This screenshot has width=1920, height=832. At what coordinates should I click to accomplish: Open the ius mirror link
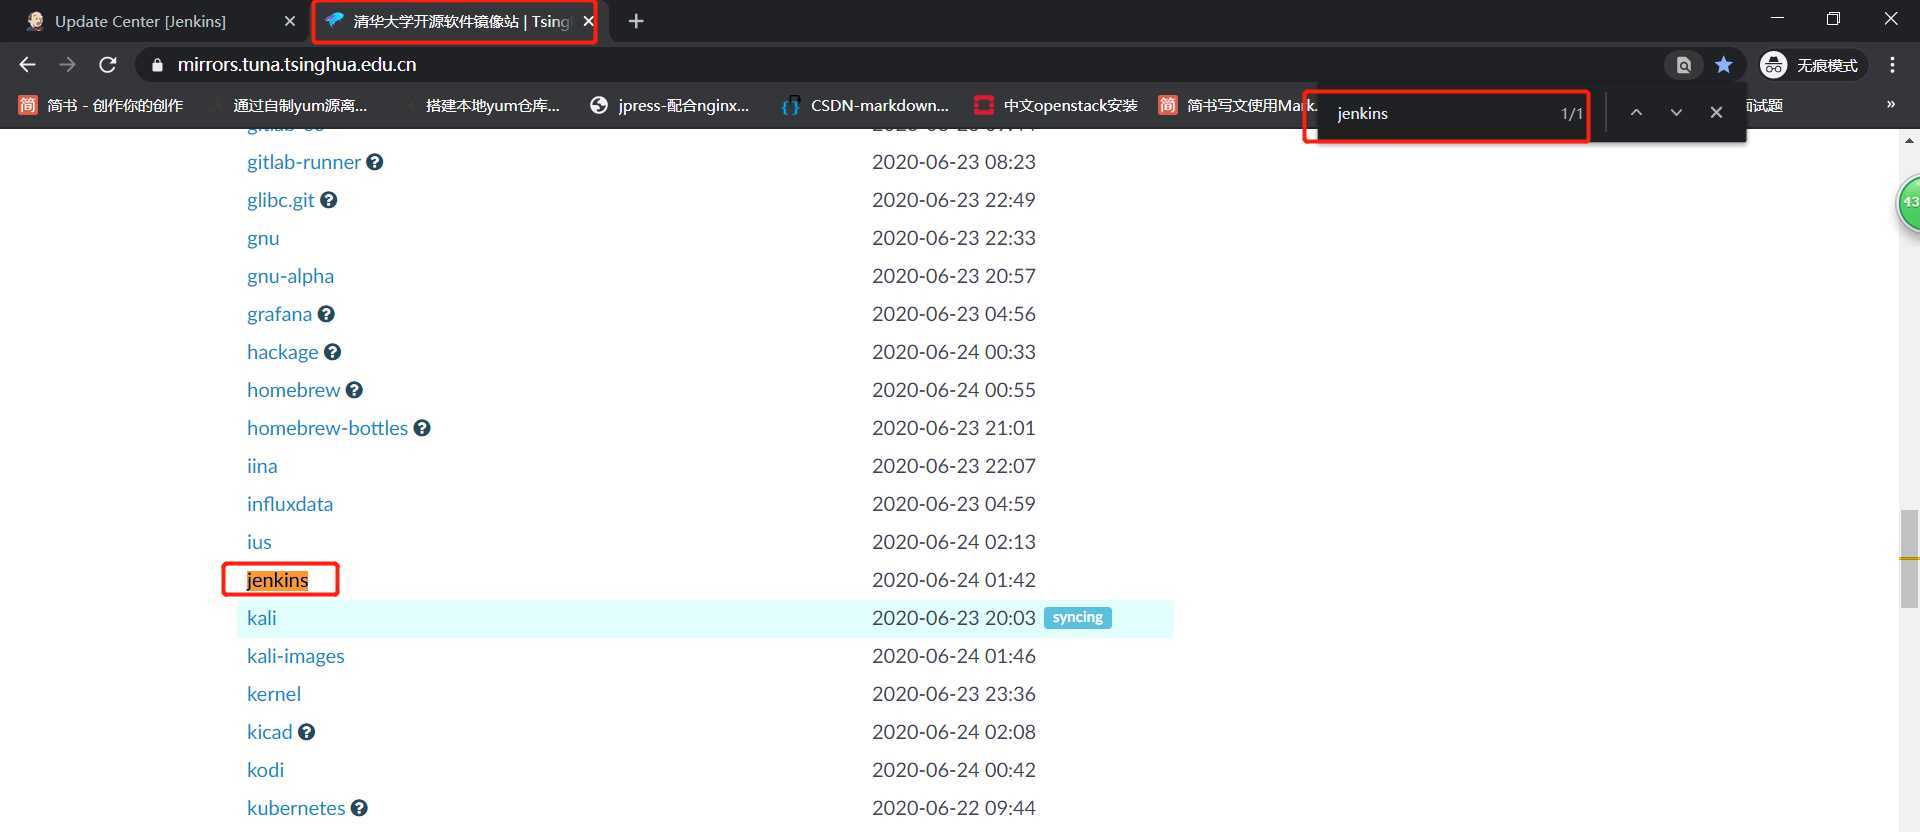[x=259, y=542]
